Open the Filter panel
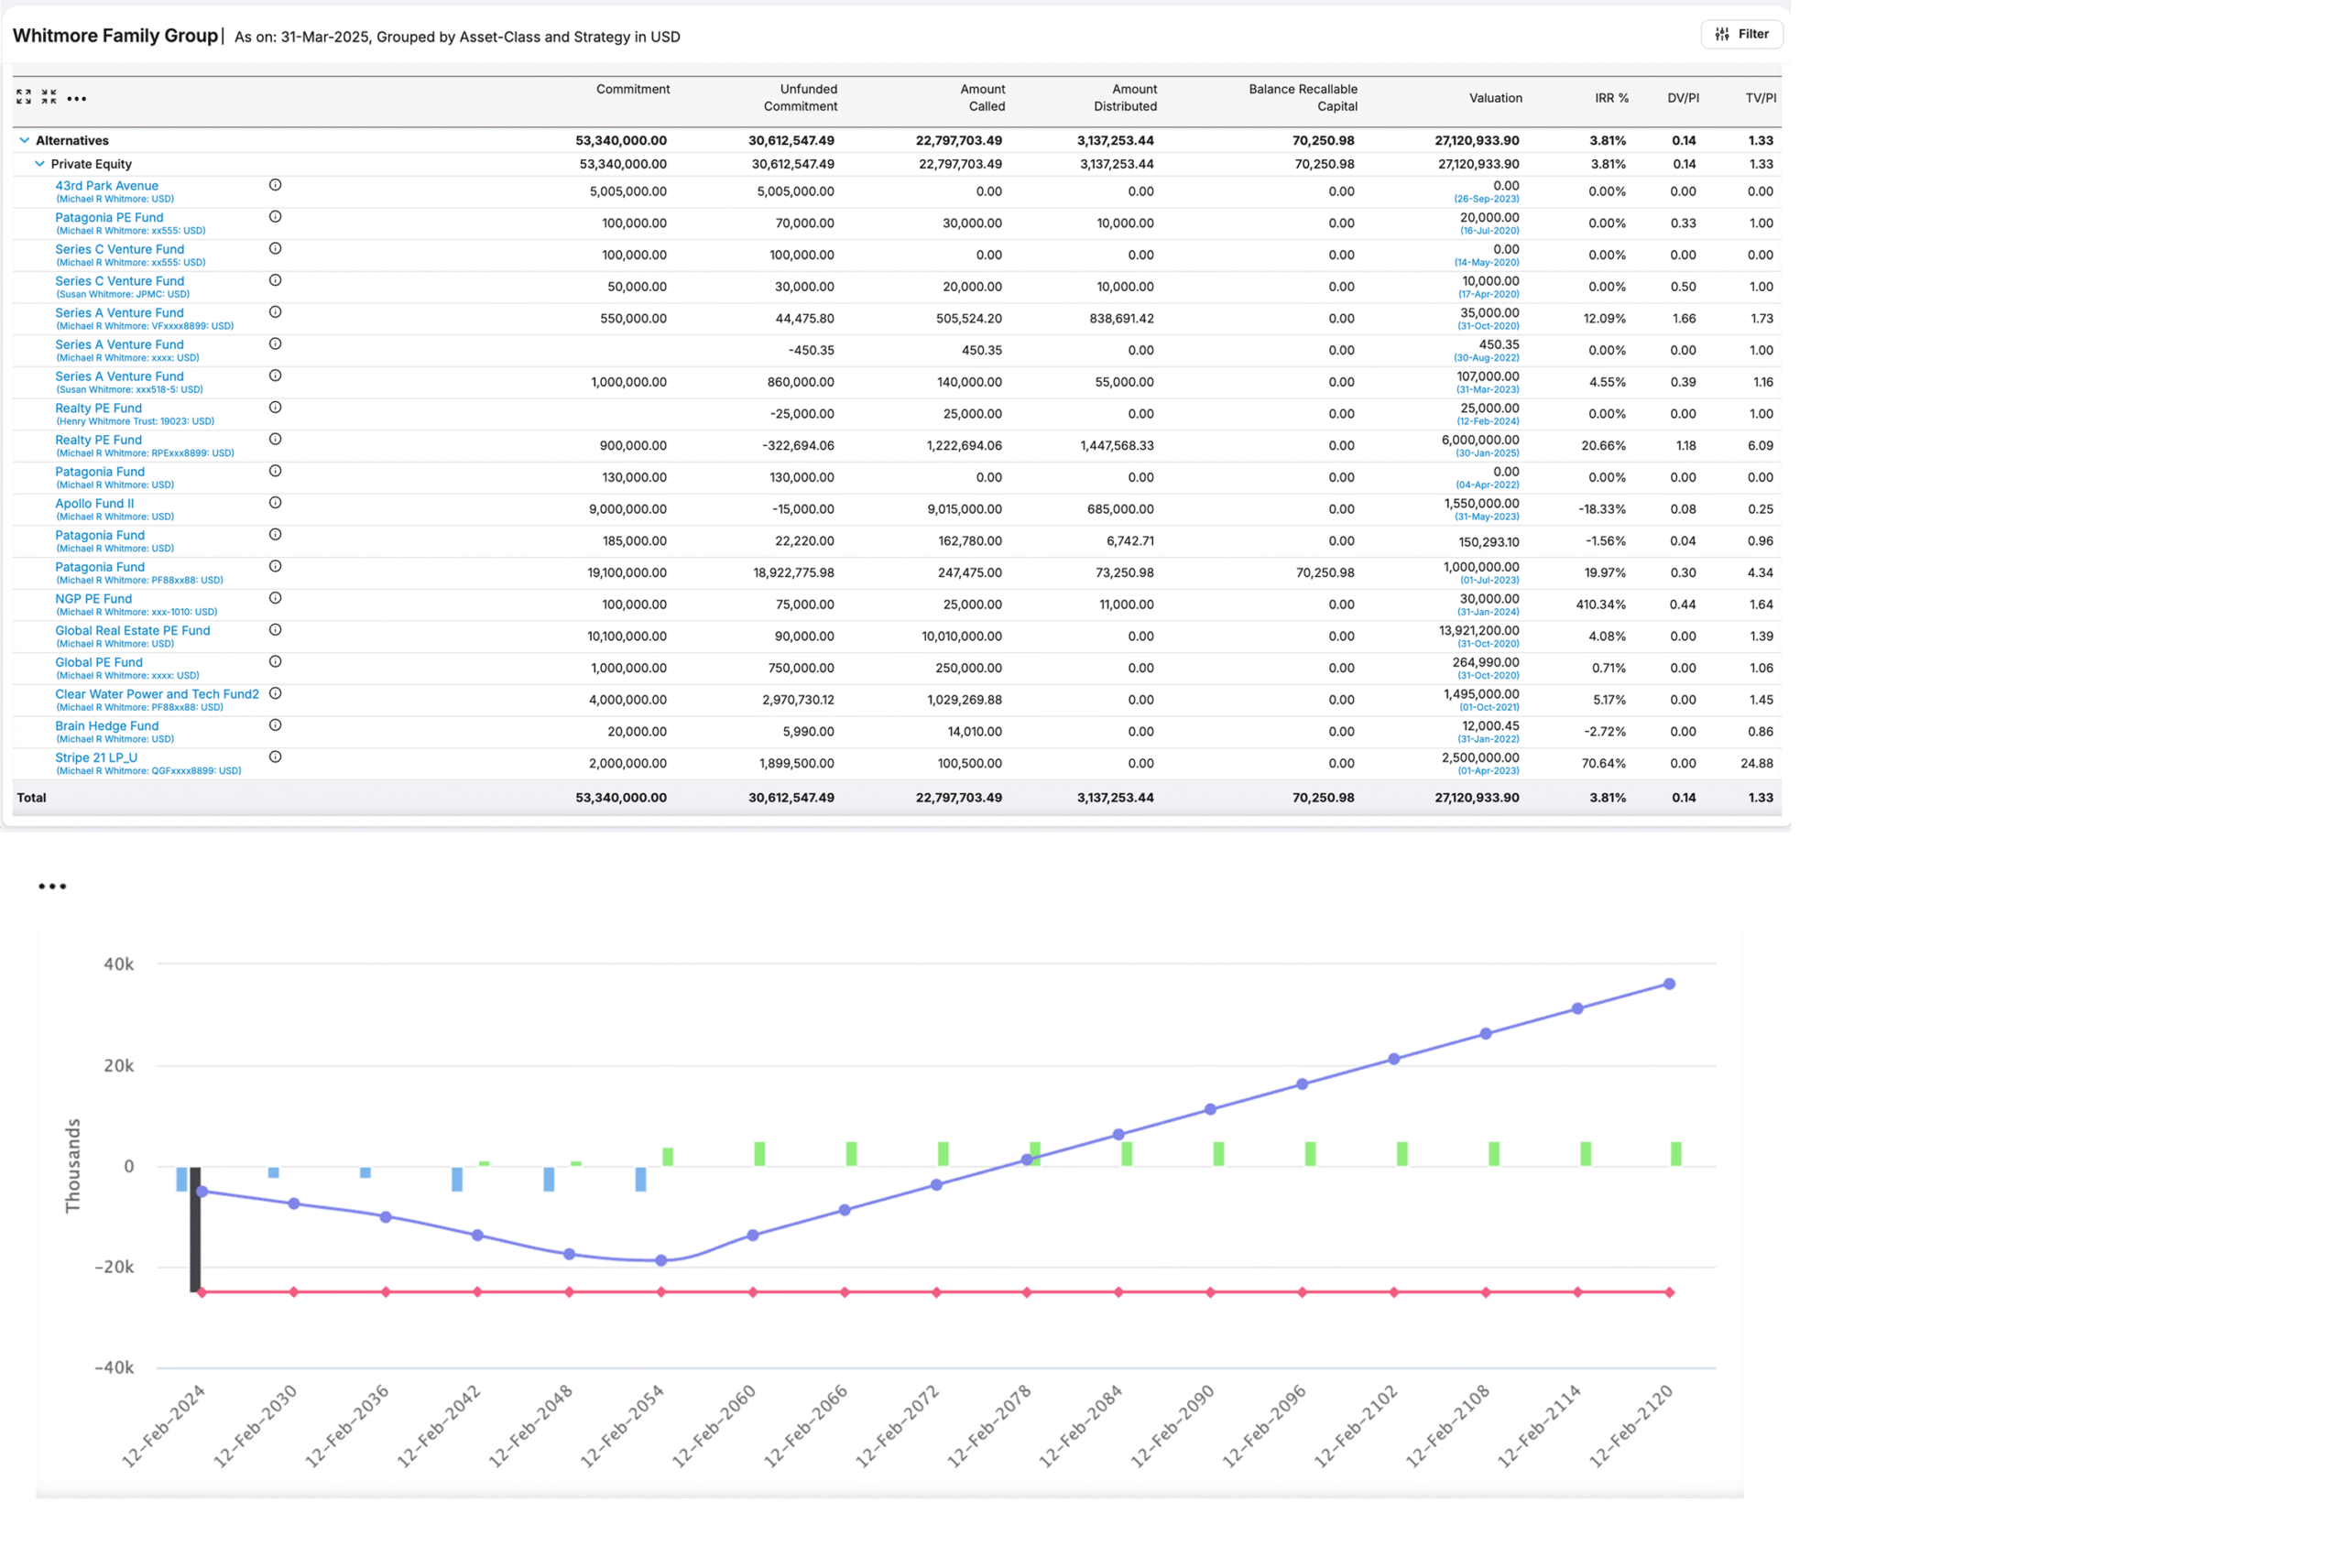The image size is (2345, 1568). pyautogui.click(x=1742, y=33)
